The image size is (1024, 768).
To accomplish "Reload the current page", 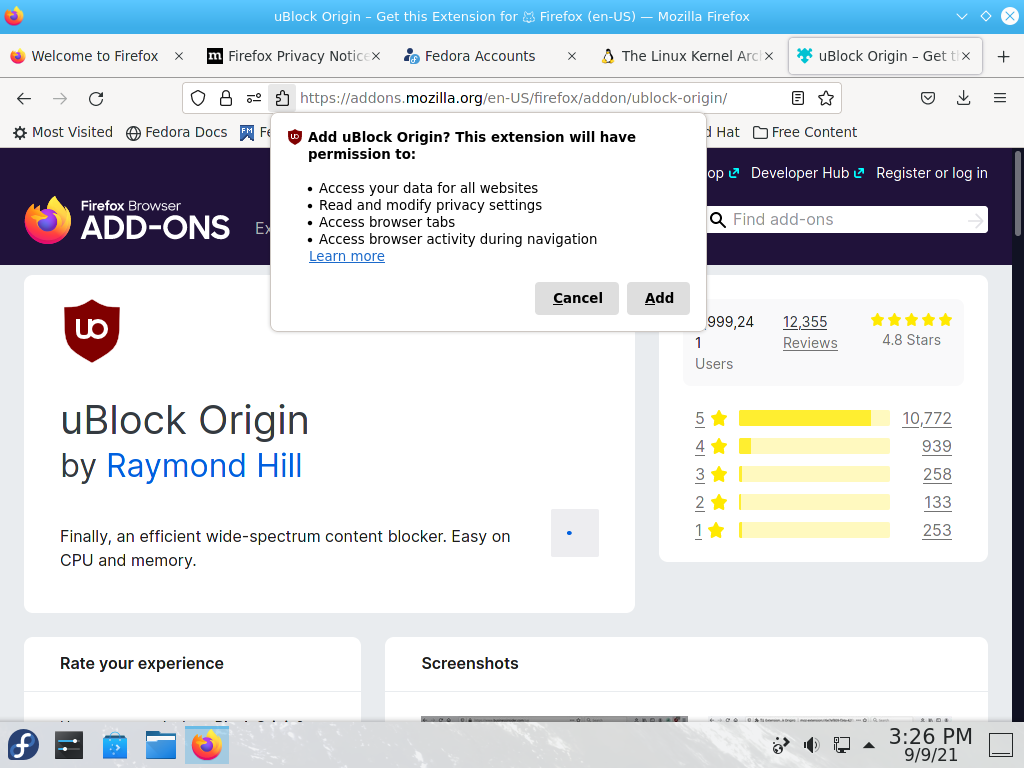I will (96, 99).
